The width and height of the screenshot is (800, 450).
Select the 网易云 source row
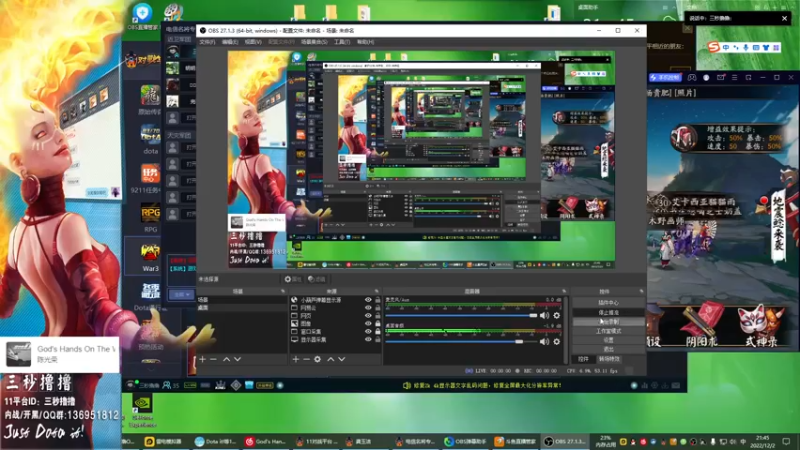coord(335,308)
